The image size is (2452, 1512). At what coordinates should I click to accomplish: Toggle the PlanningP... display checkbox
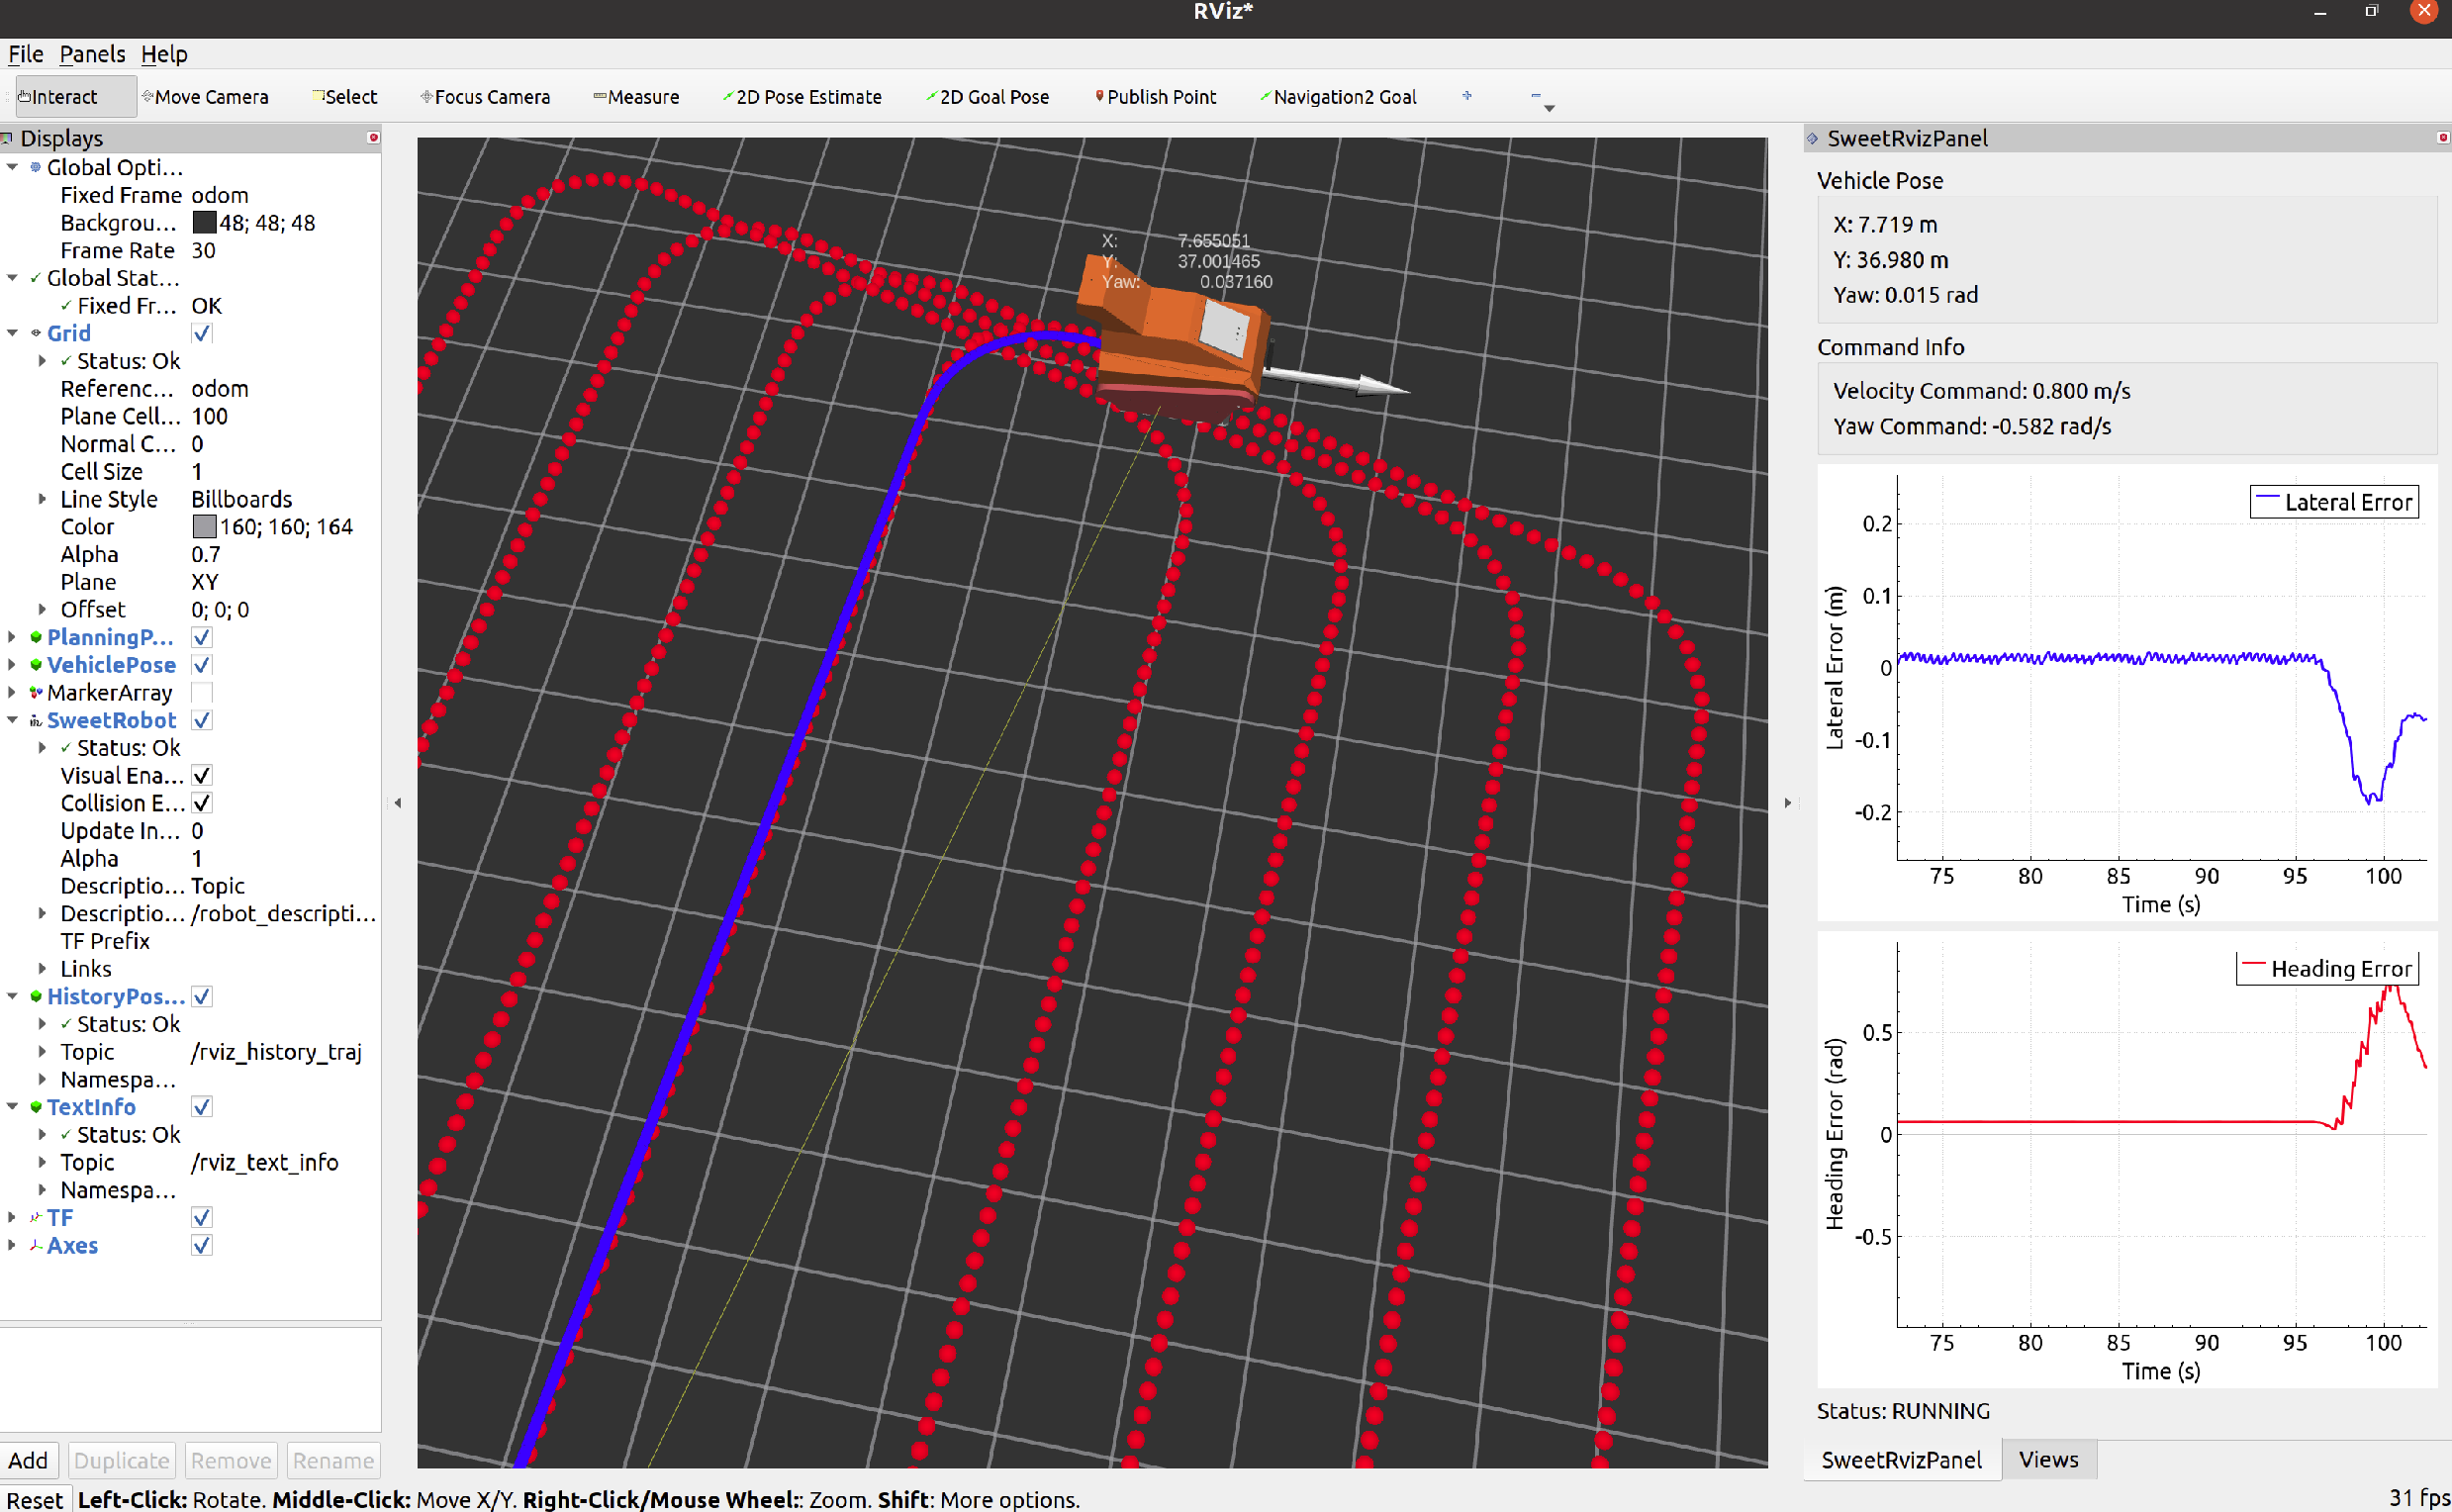[x=202, y=637]
